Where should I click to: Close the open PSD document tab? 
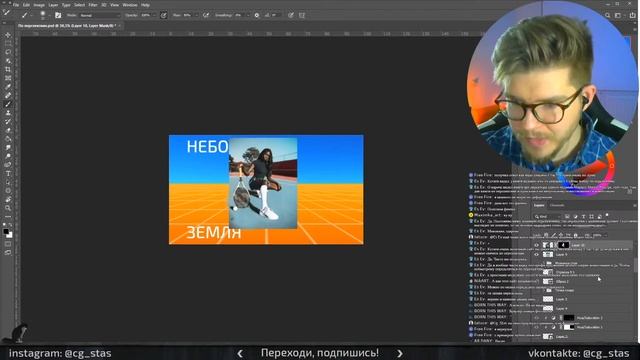[x=120, y=25]
